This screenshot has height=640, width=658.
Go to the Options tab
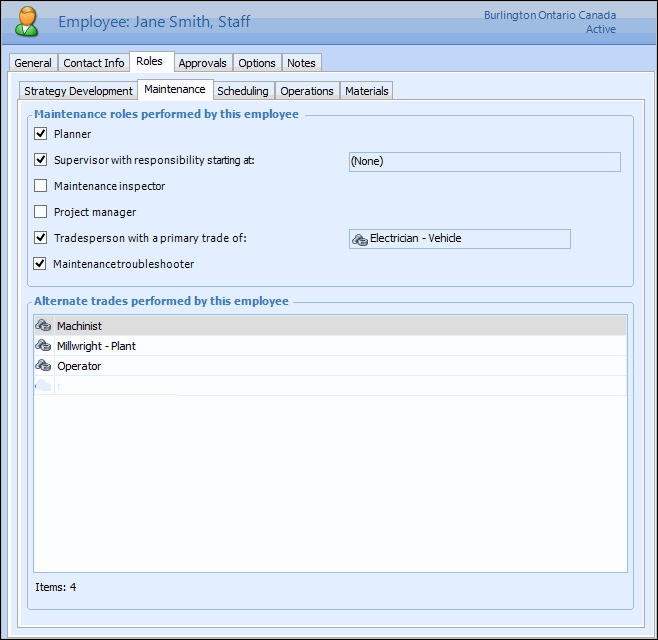257,63
